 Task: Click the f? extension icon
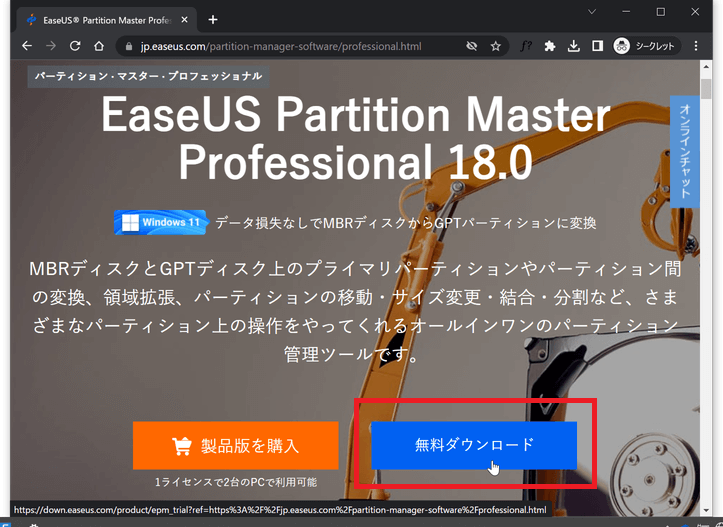[526, 46]
